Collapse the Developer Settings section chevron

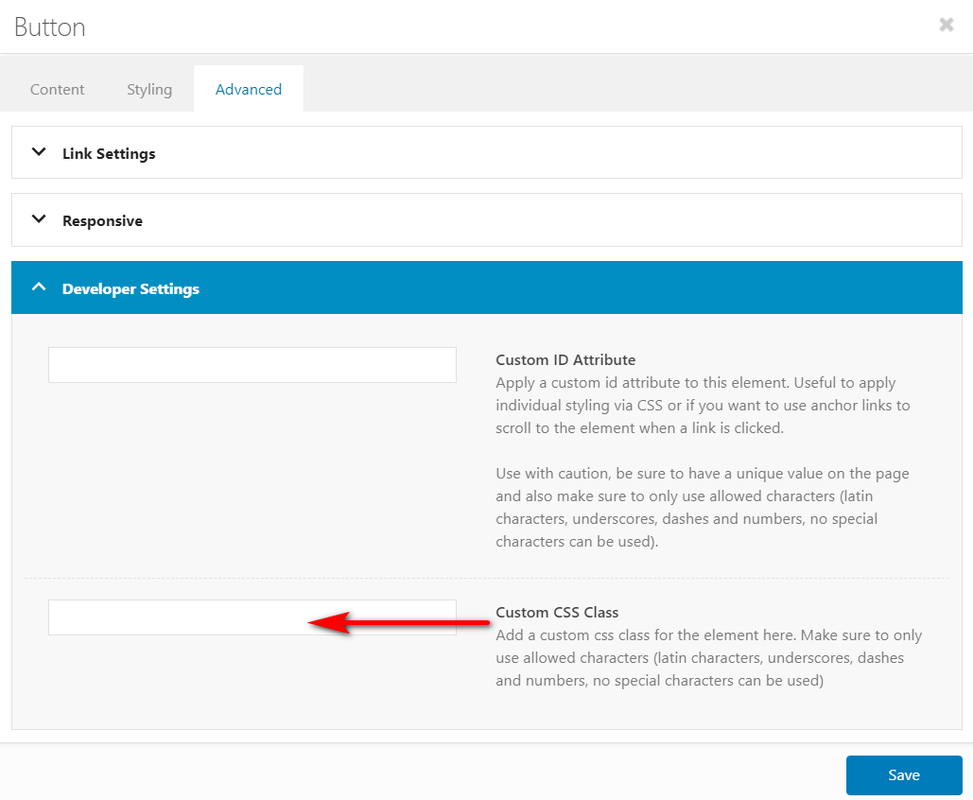coord(38,287)
